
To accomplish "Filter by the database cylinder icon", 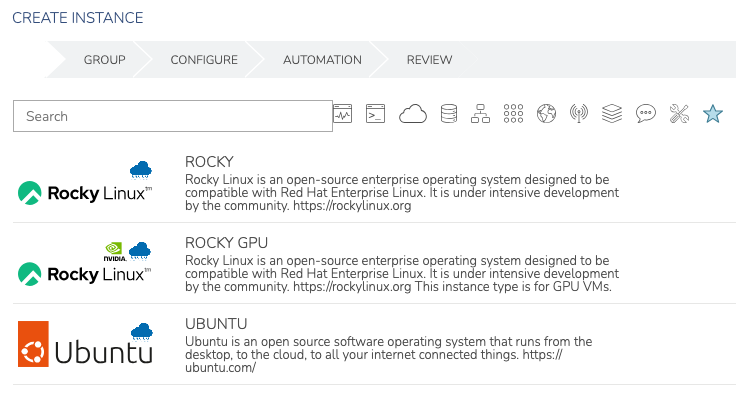I will (449, 114).
